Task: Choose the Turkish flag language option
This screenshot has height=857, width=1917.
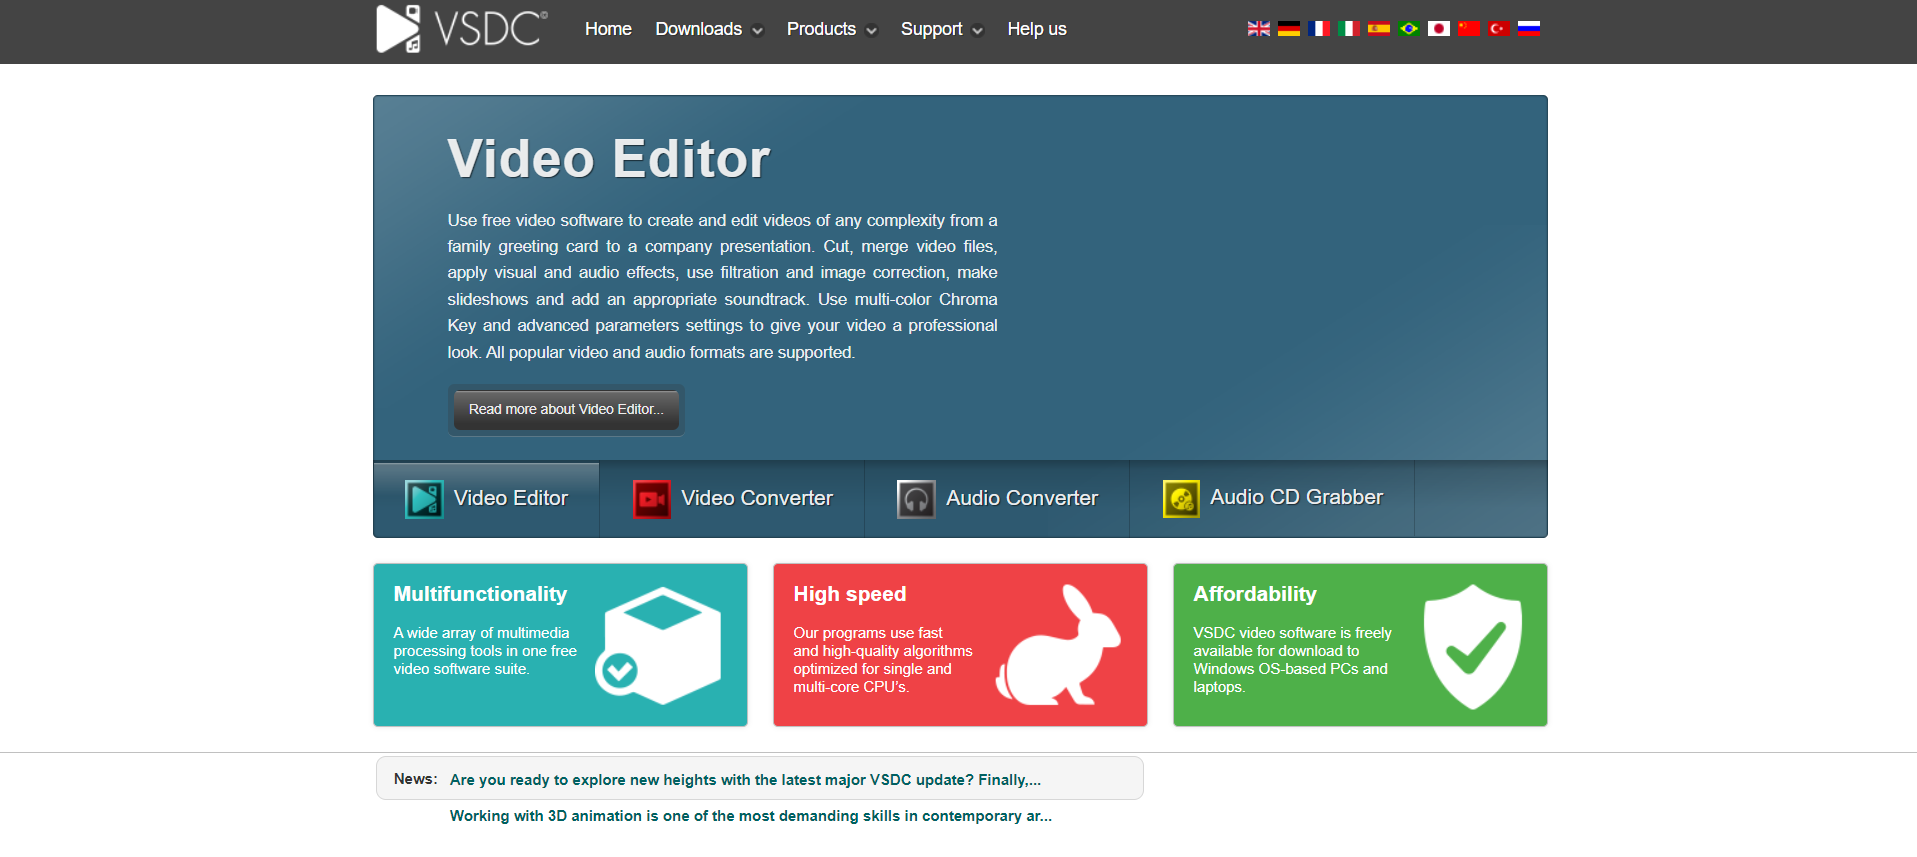Action: click(x=1498, y=28)
